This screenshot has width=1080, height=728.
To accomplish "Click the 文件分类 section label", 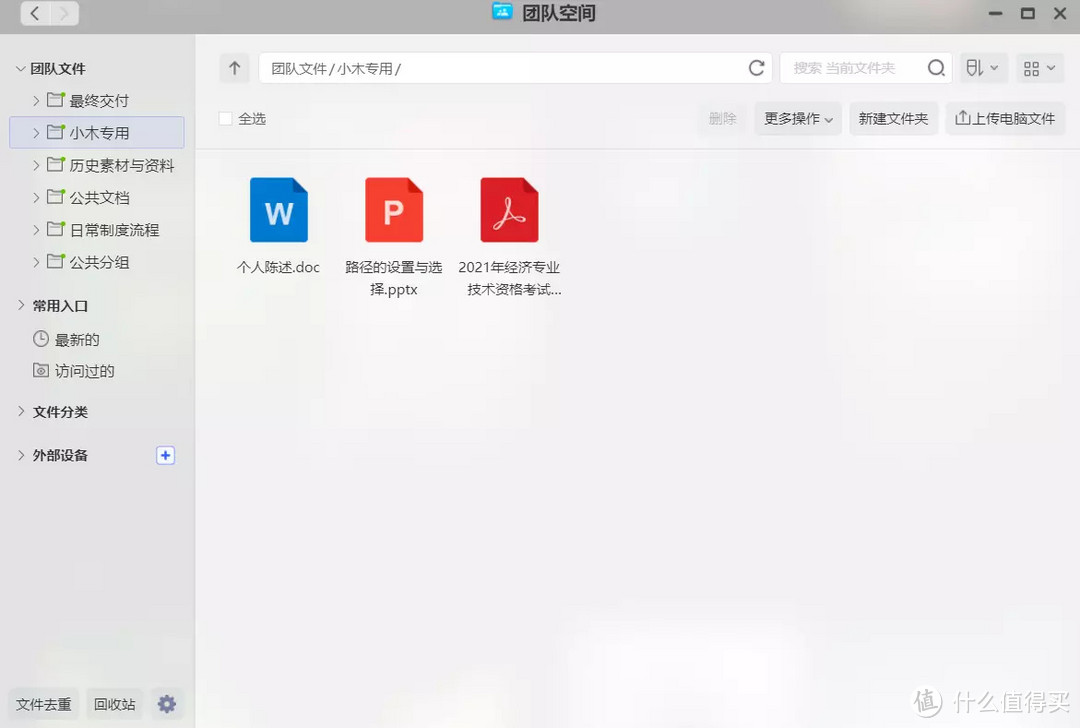I will coord(61,412).
